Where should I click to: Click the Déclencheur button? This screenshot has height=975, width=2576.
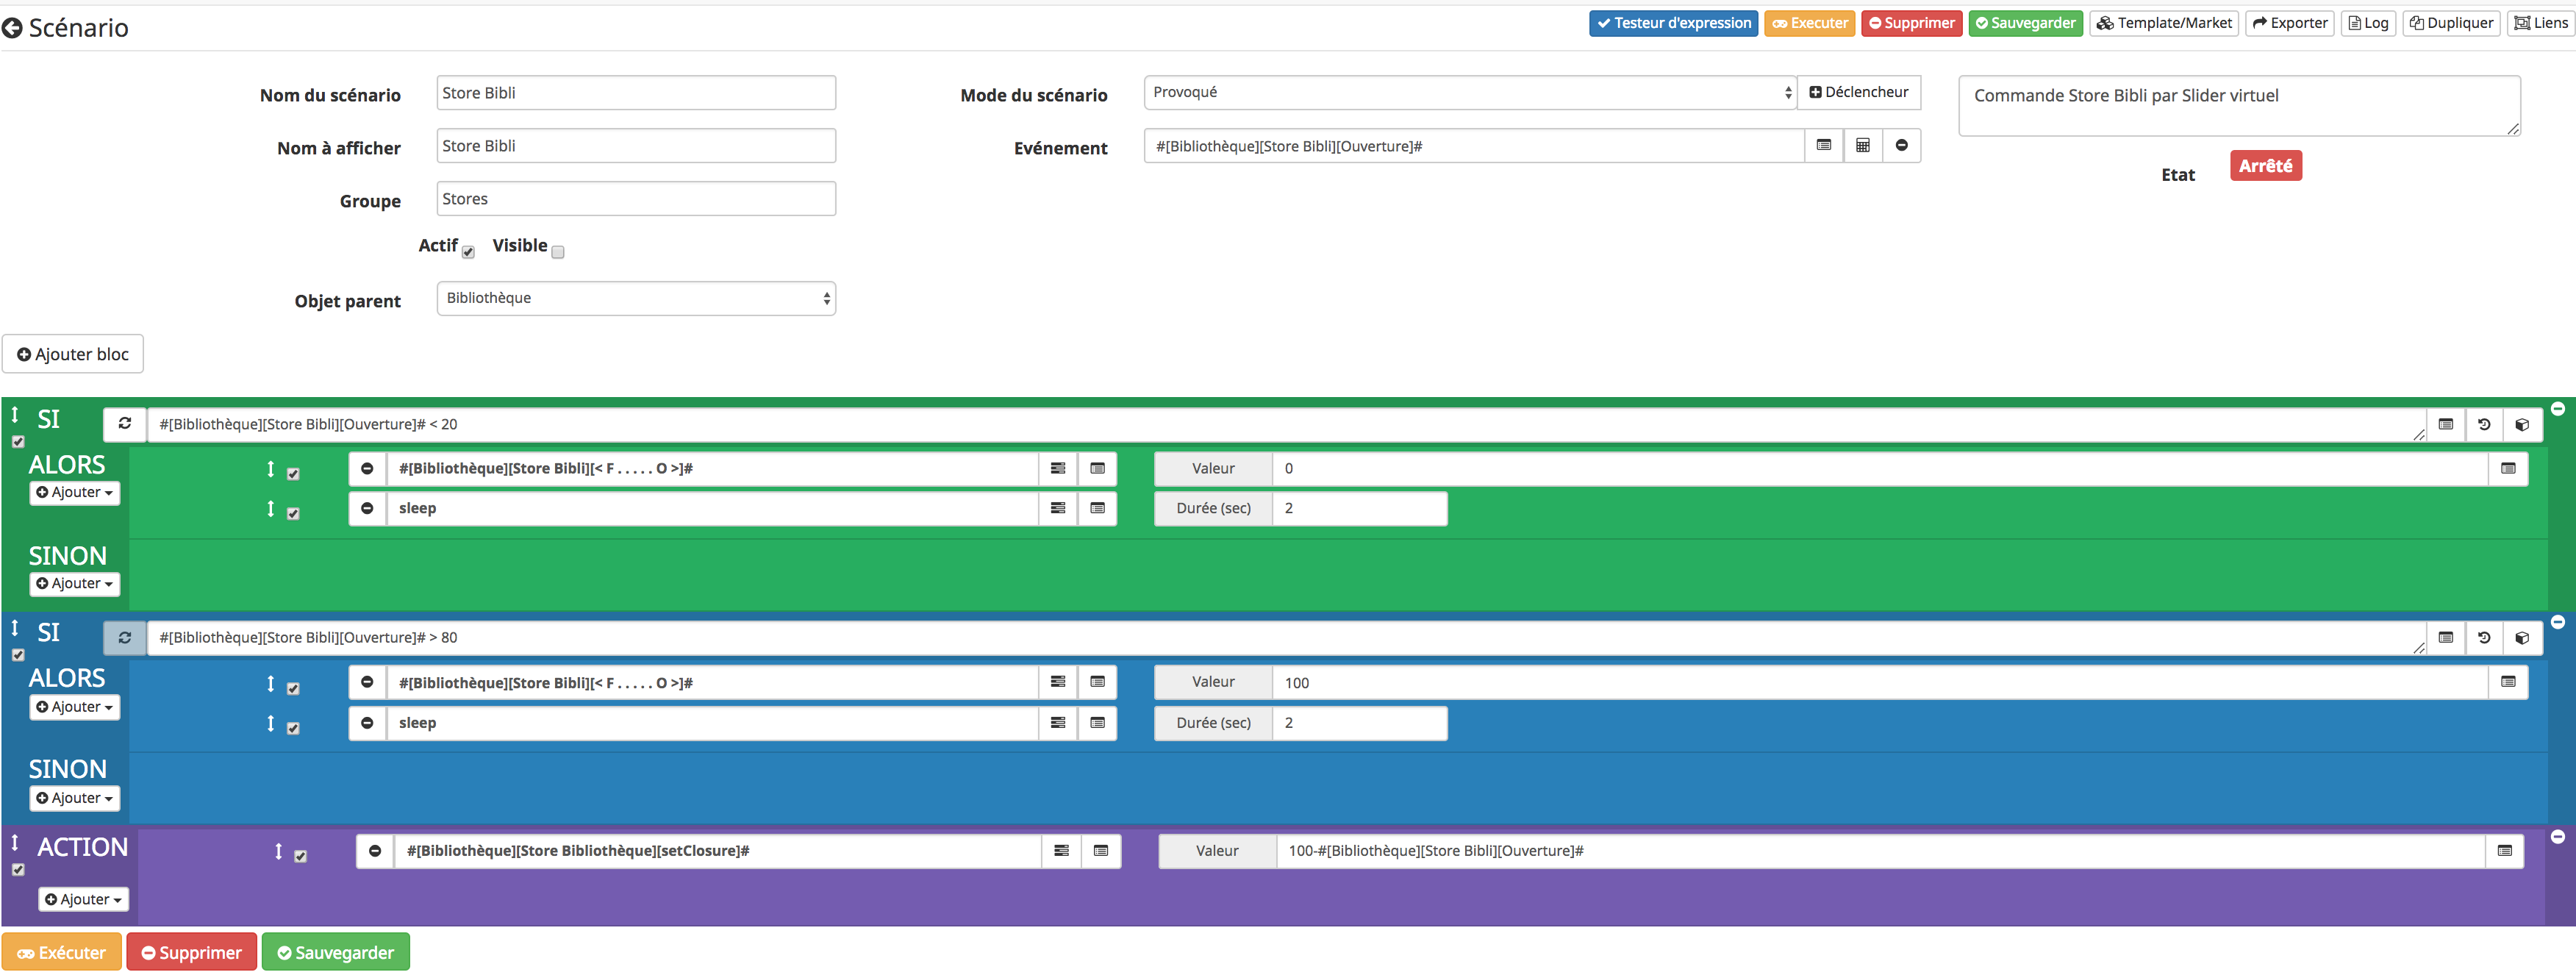tap(1858, 92)
